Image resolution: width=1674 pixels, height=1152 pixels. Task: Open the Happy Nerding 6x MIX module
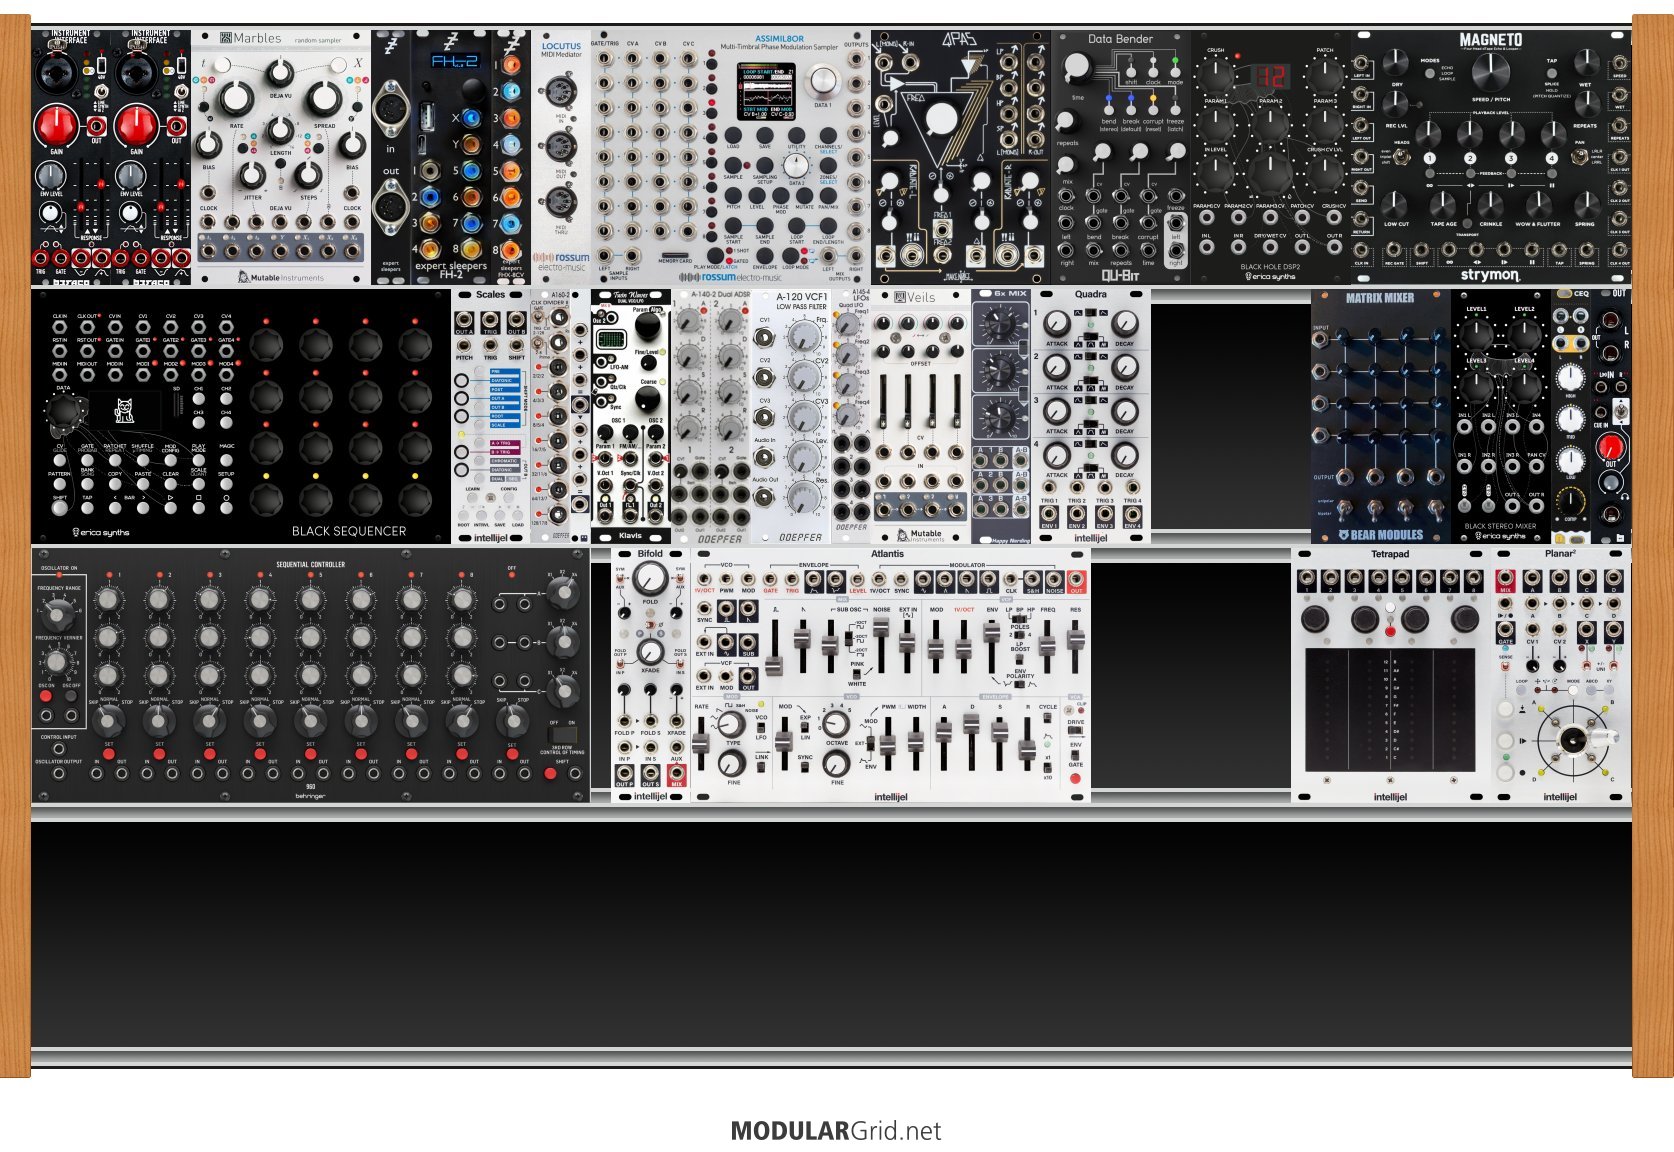click(x=1001, y=416)
